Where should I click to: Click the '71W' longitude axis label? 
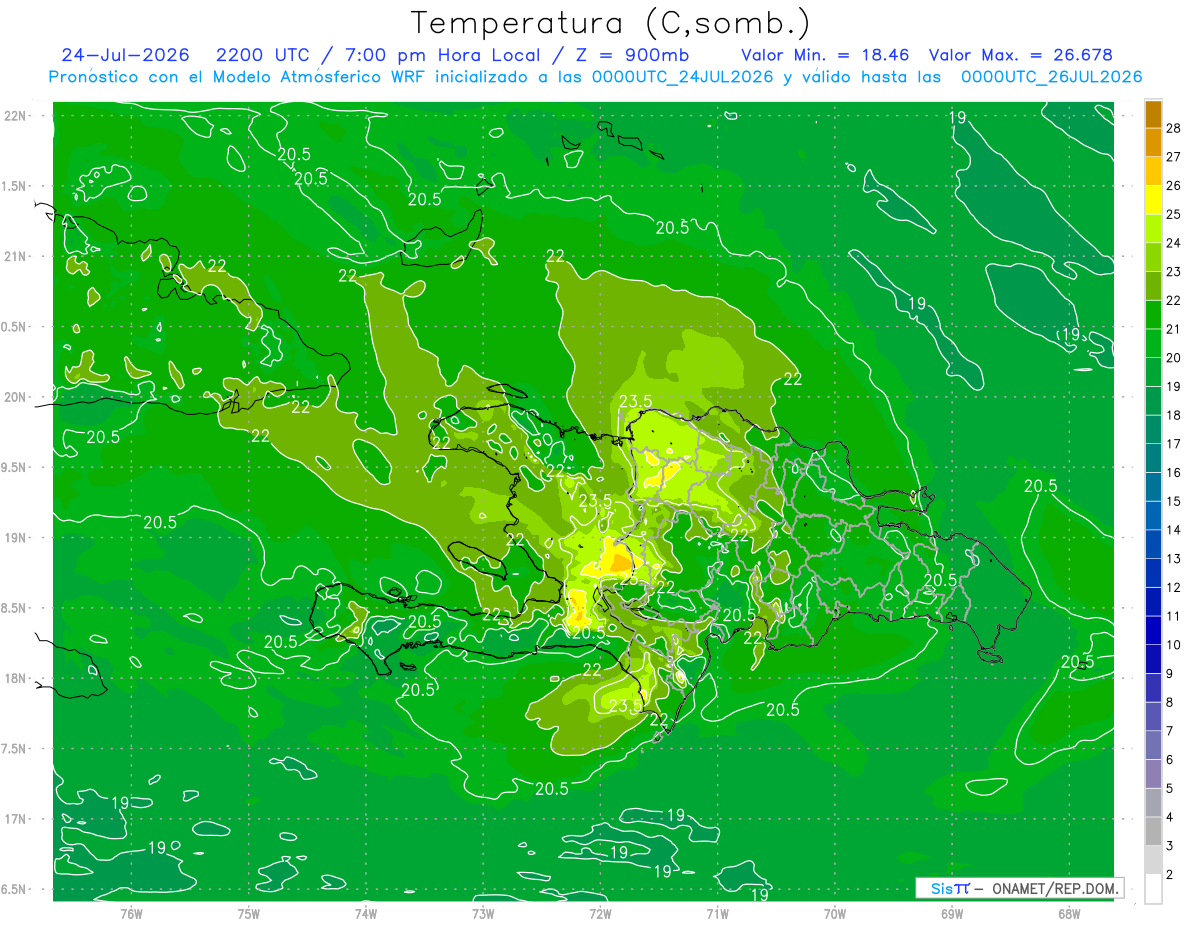717,913
